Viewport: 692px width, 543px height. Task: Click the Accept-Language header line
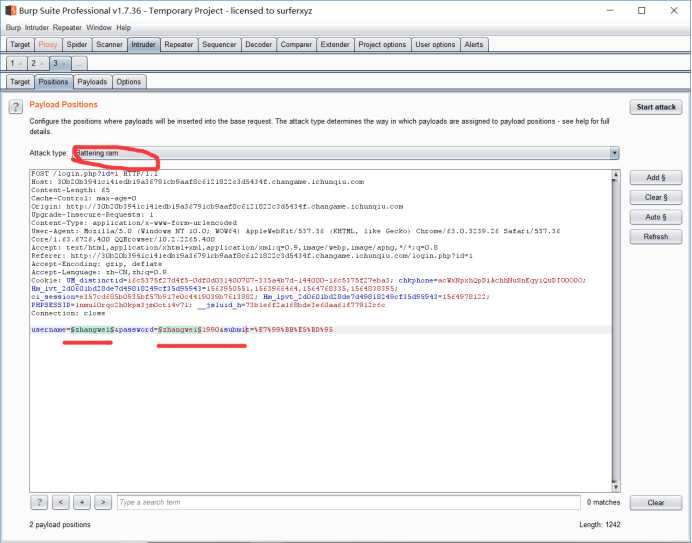pos(99,272)
